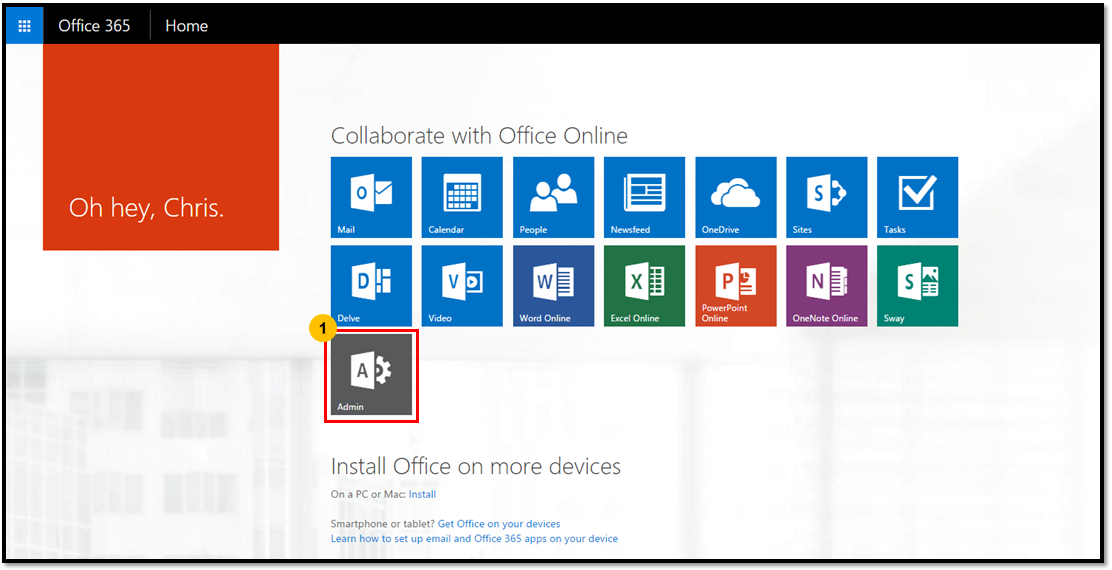Screen dimensions: 1112x570
Task: Click the Install link for PC or Mac
Action: (422, 494)
